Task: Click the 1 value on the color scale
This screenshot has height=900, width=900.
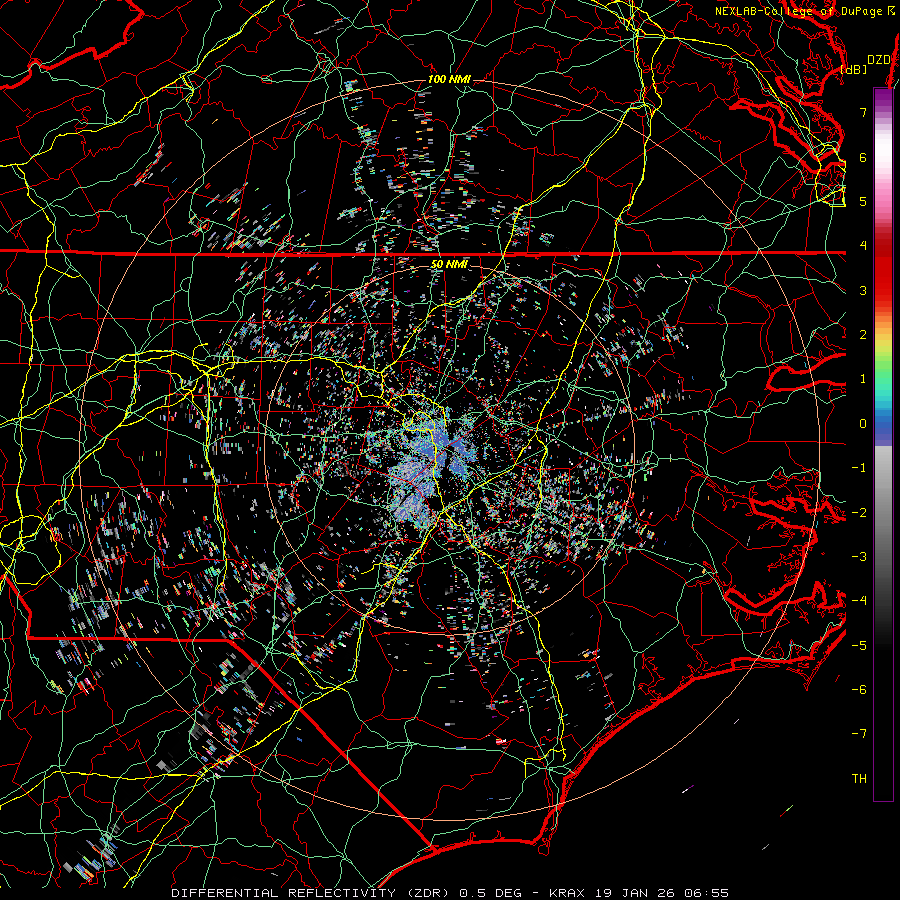Action: 863,379
